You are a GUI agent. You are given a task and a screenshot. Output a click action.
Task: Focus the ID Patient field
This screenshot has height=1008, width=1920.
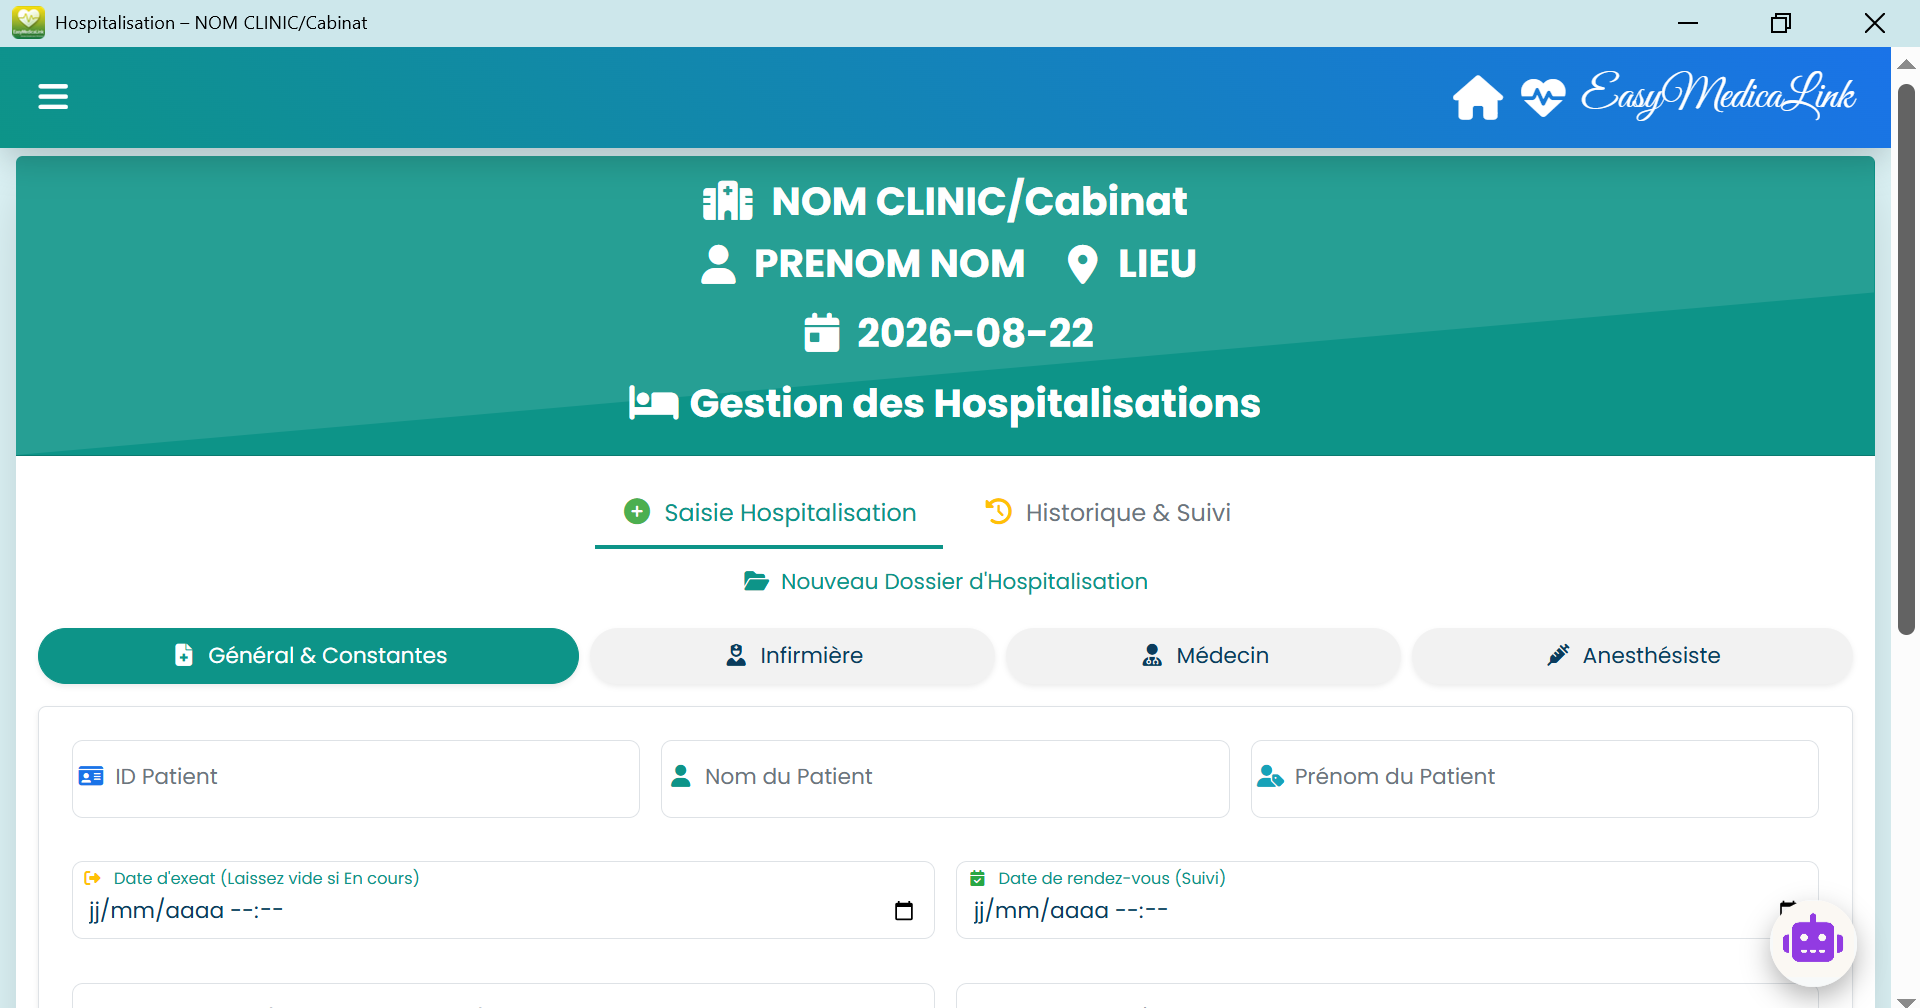[x=356, y=779]
